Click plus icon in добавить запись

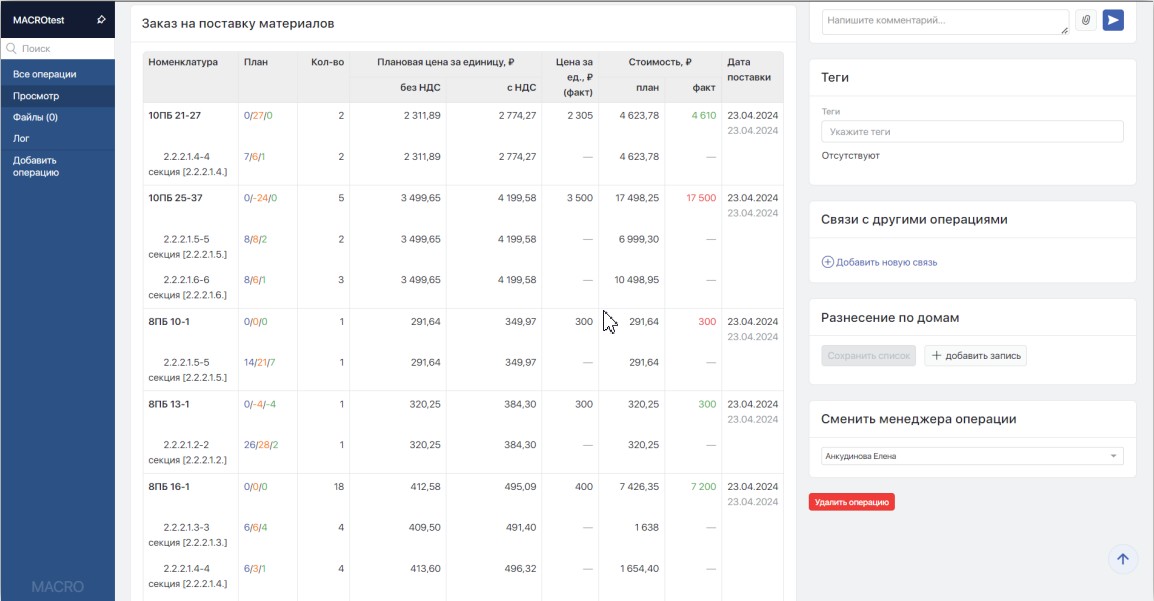point(937,356)
